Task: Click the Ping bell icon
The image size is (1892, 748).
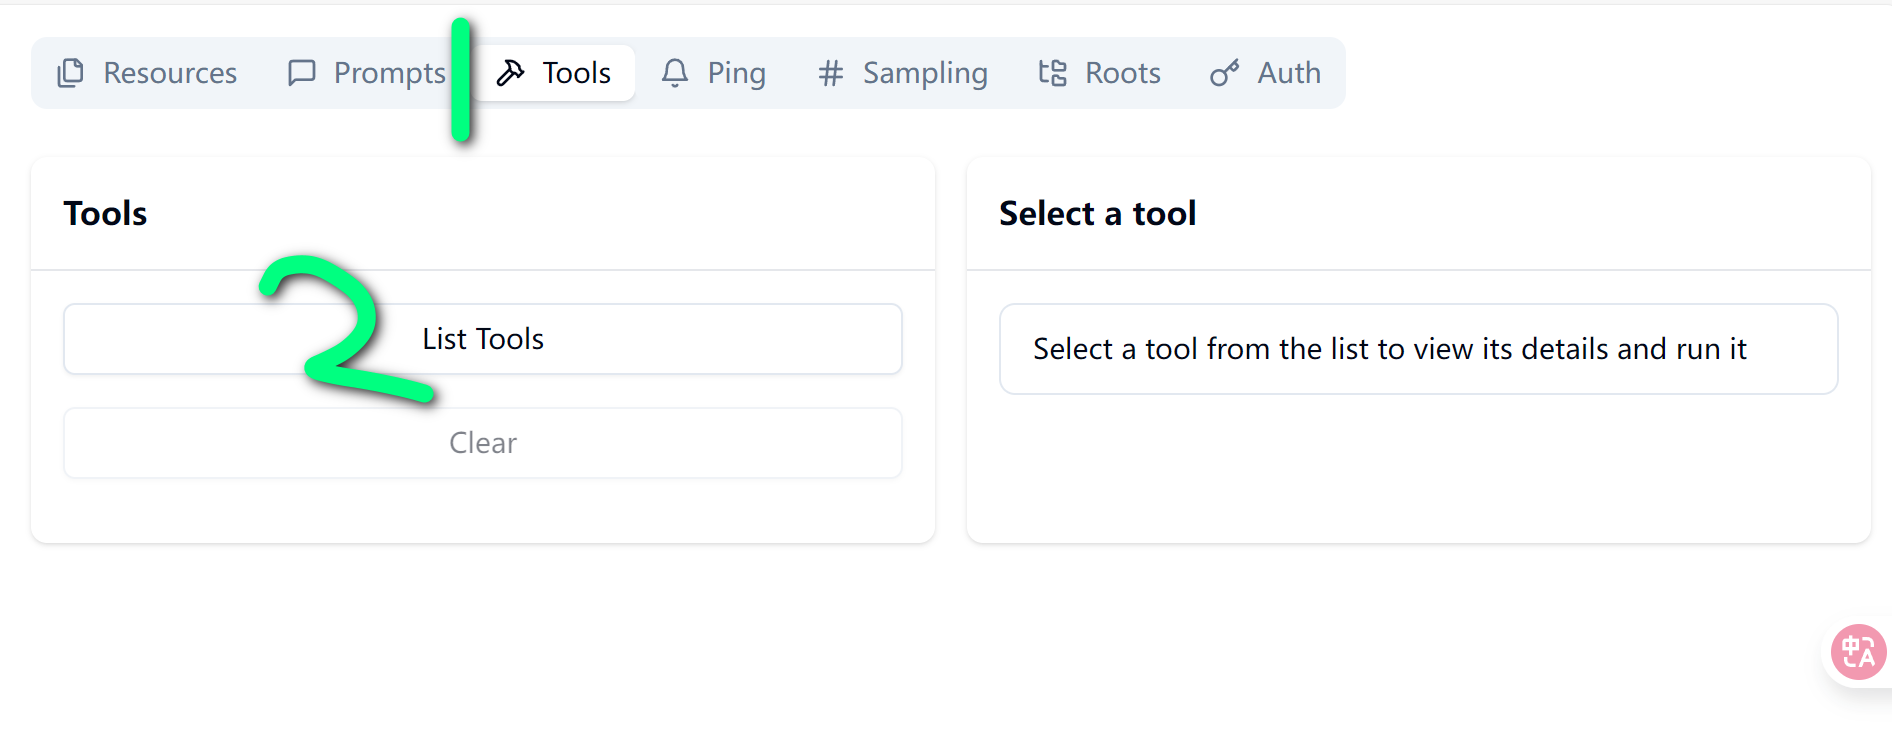Action: 675,73
